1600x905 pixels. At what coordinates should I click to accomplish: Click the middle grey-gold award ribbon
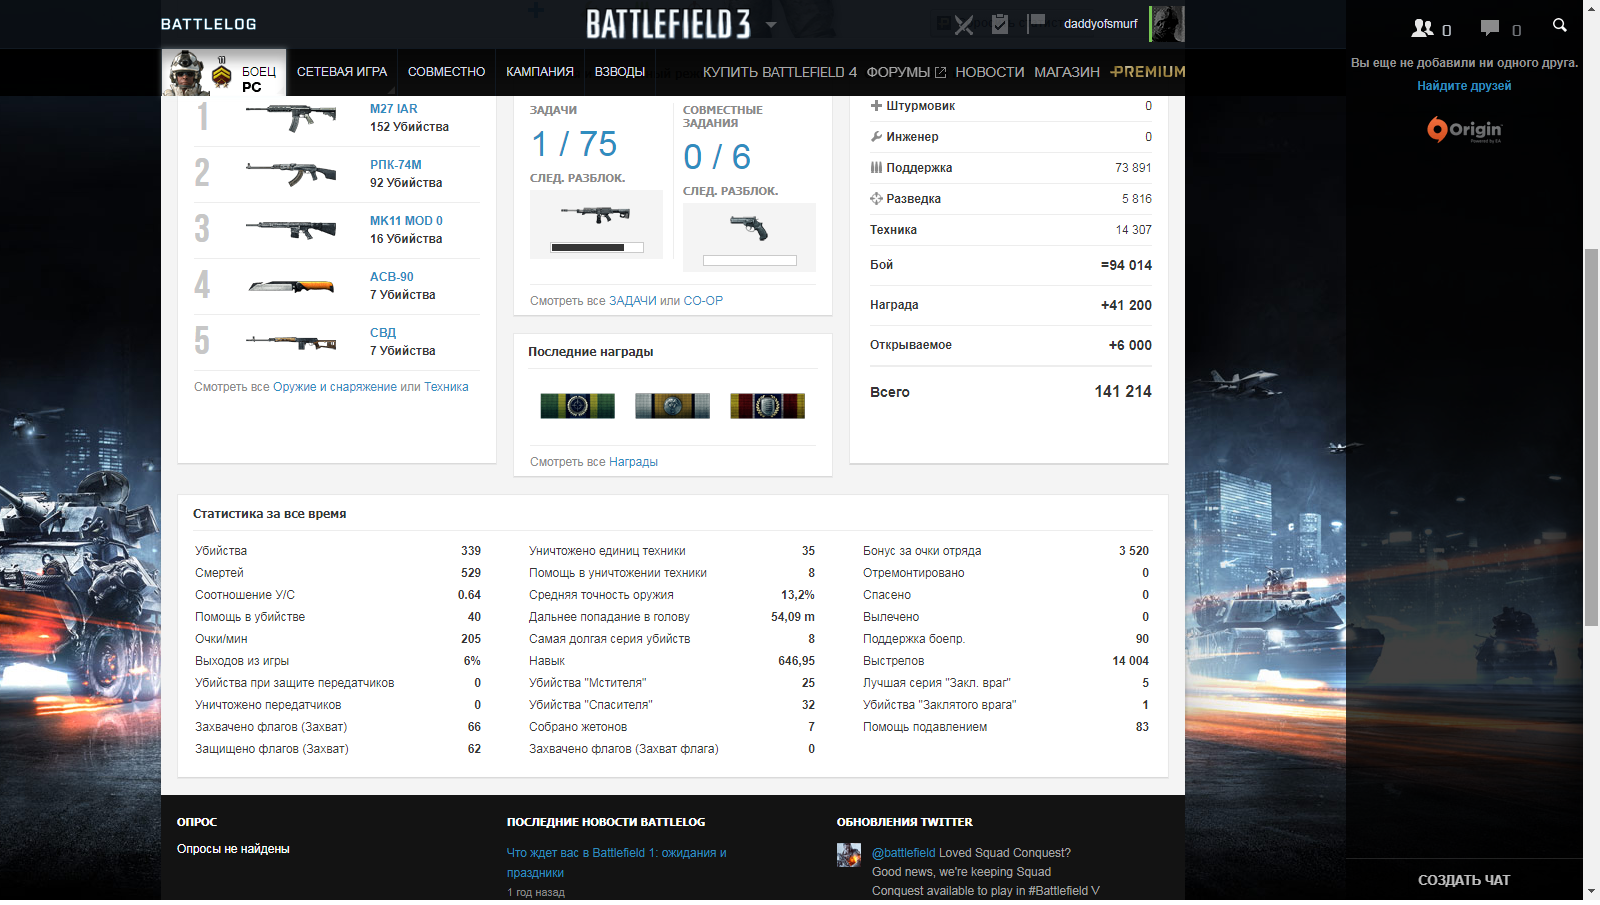[x=672, y=405]
